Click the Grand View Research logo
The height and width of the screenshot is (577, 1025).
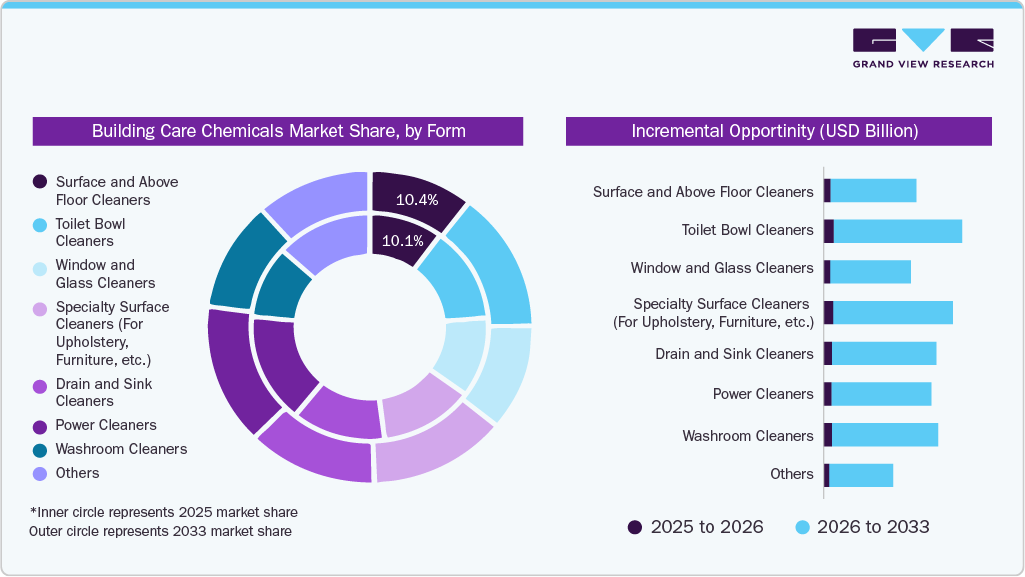(x=923, y=48)
